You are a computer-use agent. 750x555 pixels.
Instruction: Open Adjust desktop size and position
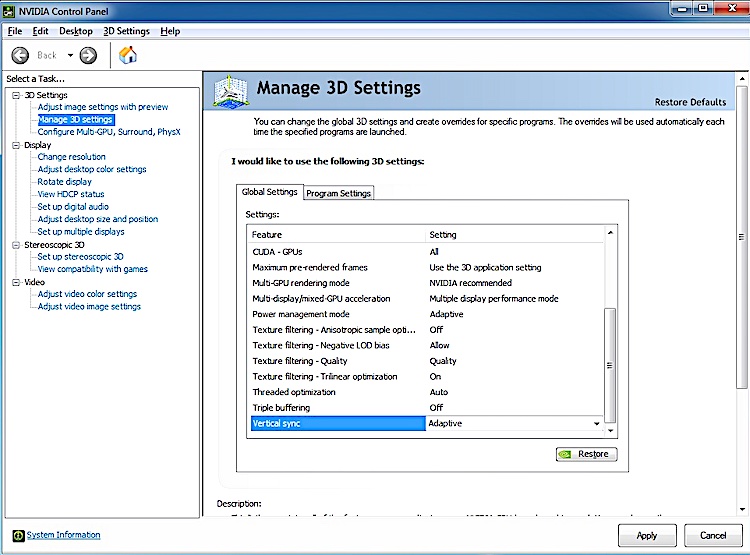[x=98, y=219]
